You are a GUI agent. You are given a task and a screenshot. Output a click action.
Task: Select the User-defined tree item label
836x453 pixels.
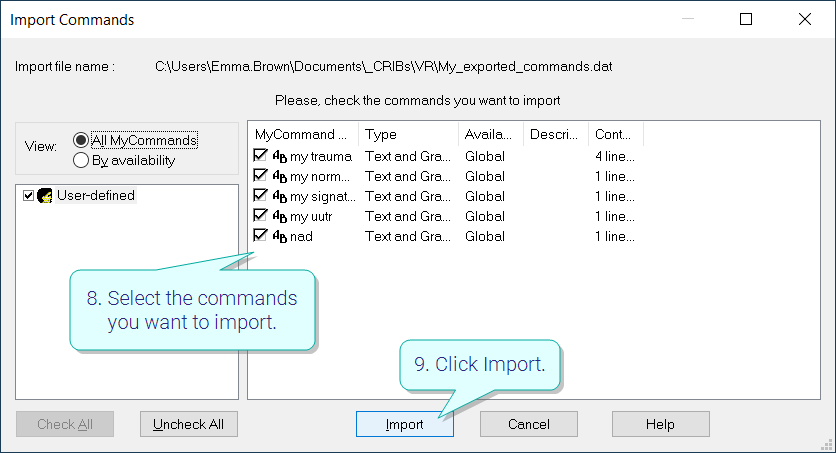point(96,196)
